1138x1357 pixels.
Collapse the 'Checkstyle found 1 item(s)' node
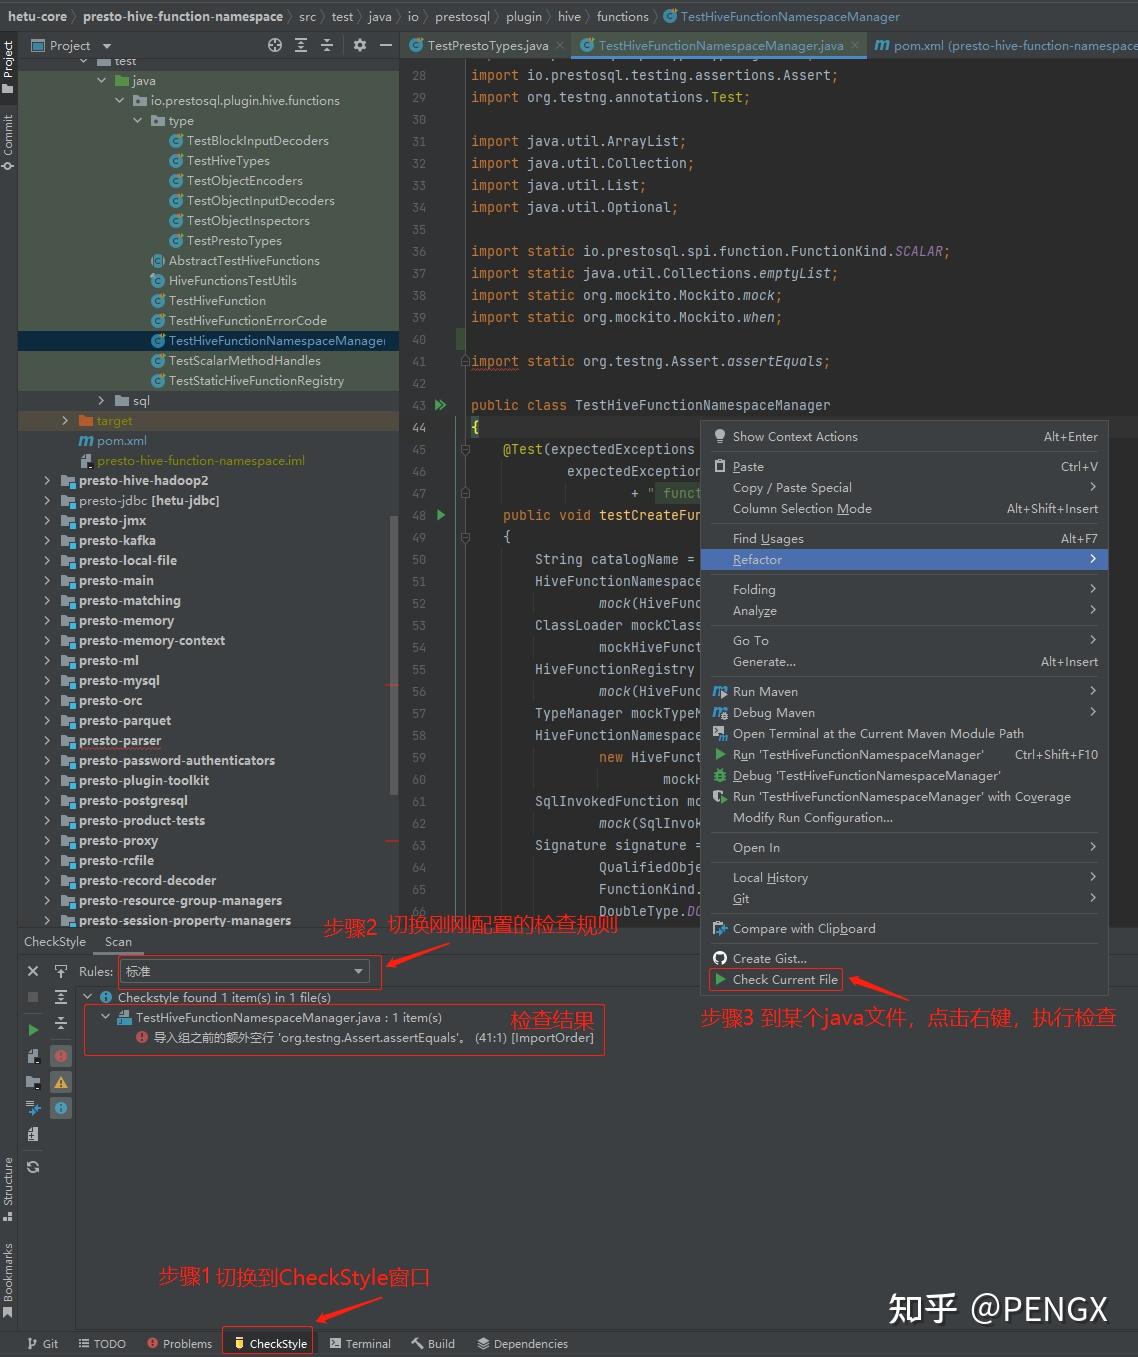(88, 997)
